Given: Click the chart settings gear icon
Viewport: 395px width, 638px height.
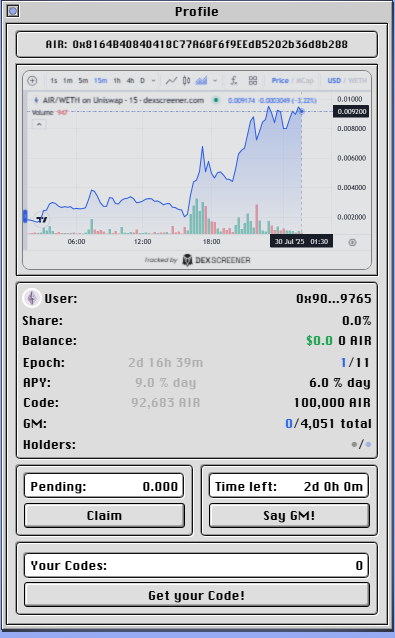Looking at the screenshot, I should pyautogui.click(x=352, y=243).
